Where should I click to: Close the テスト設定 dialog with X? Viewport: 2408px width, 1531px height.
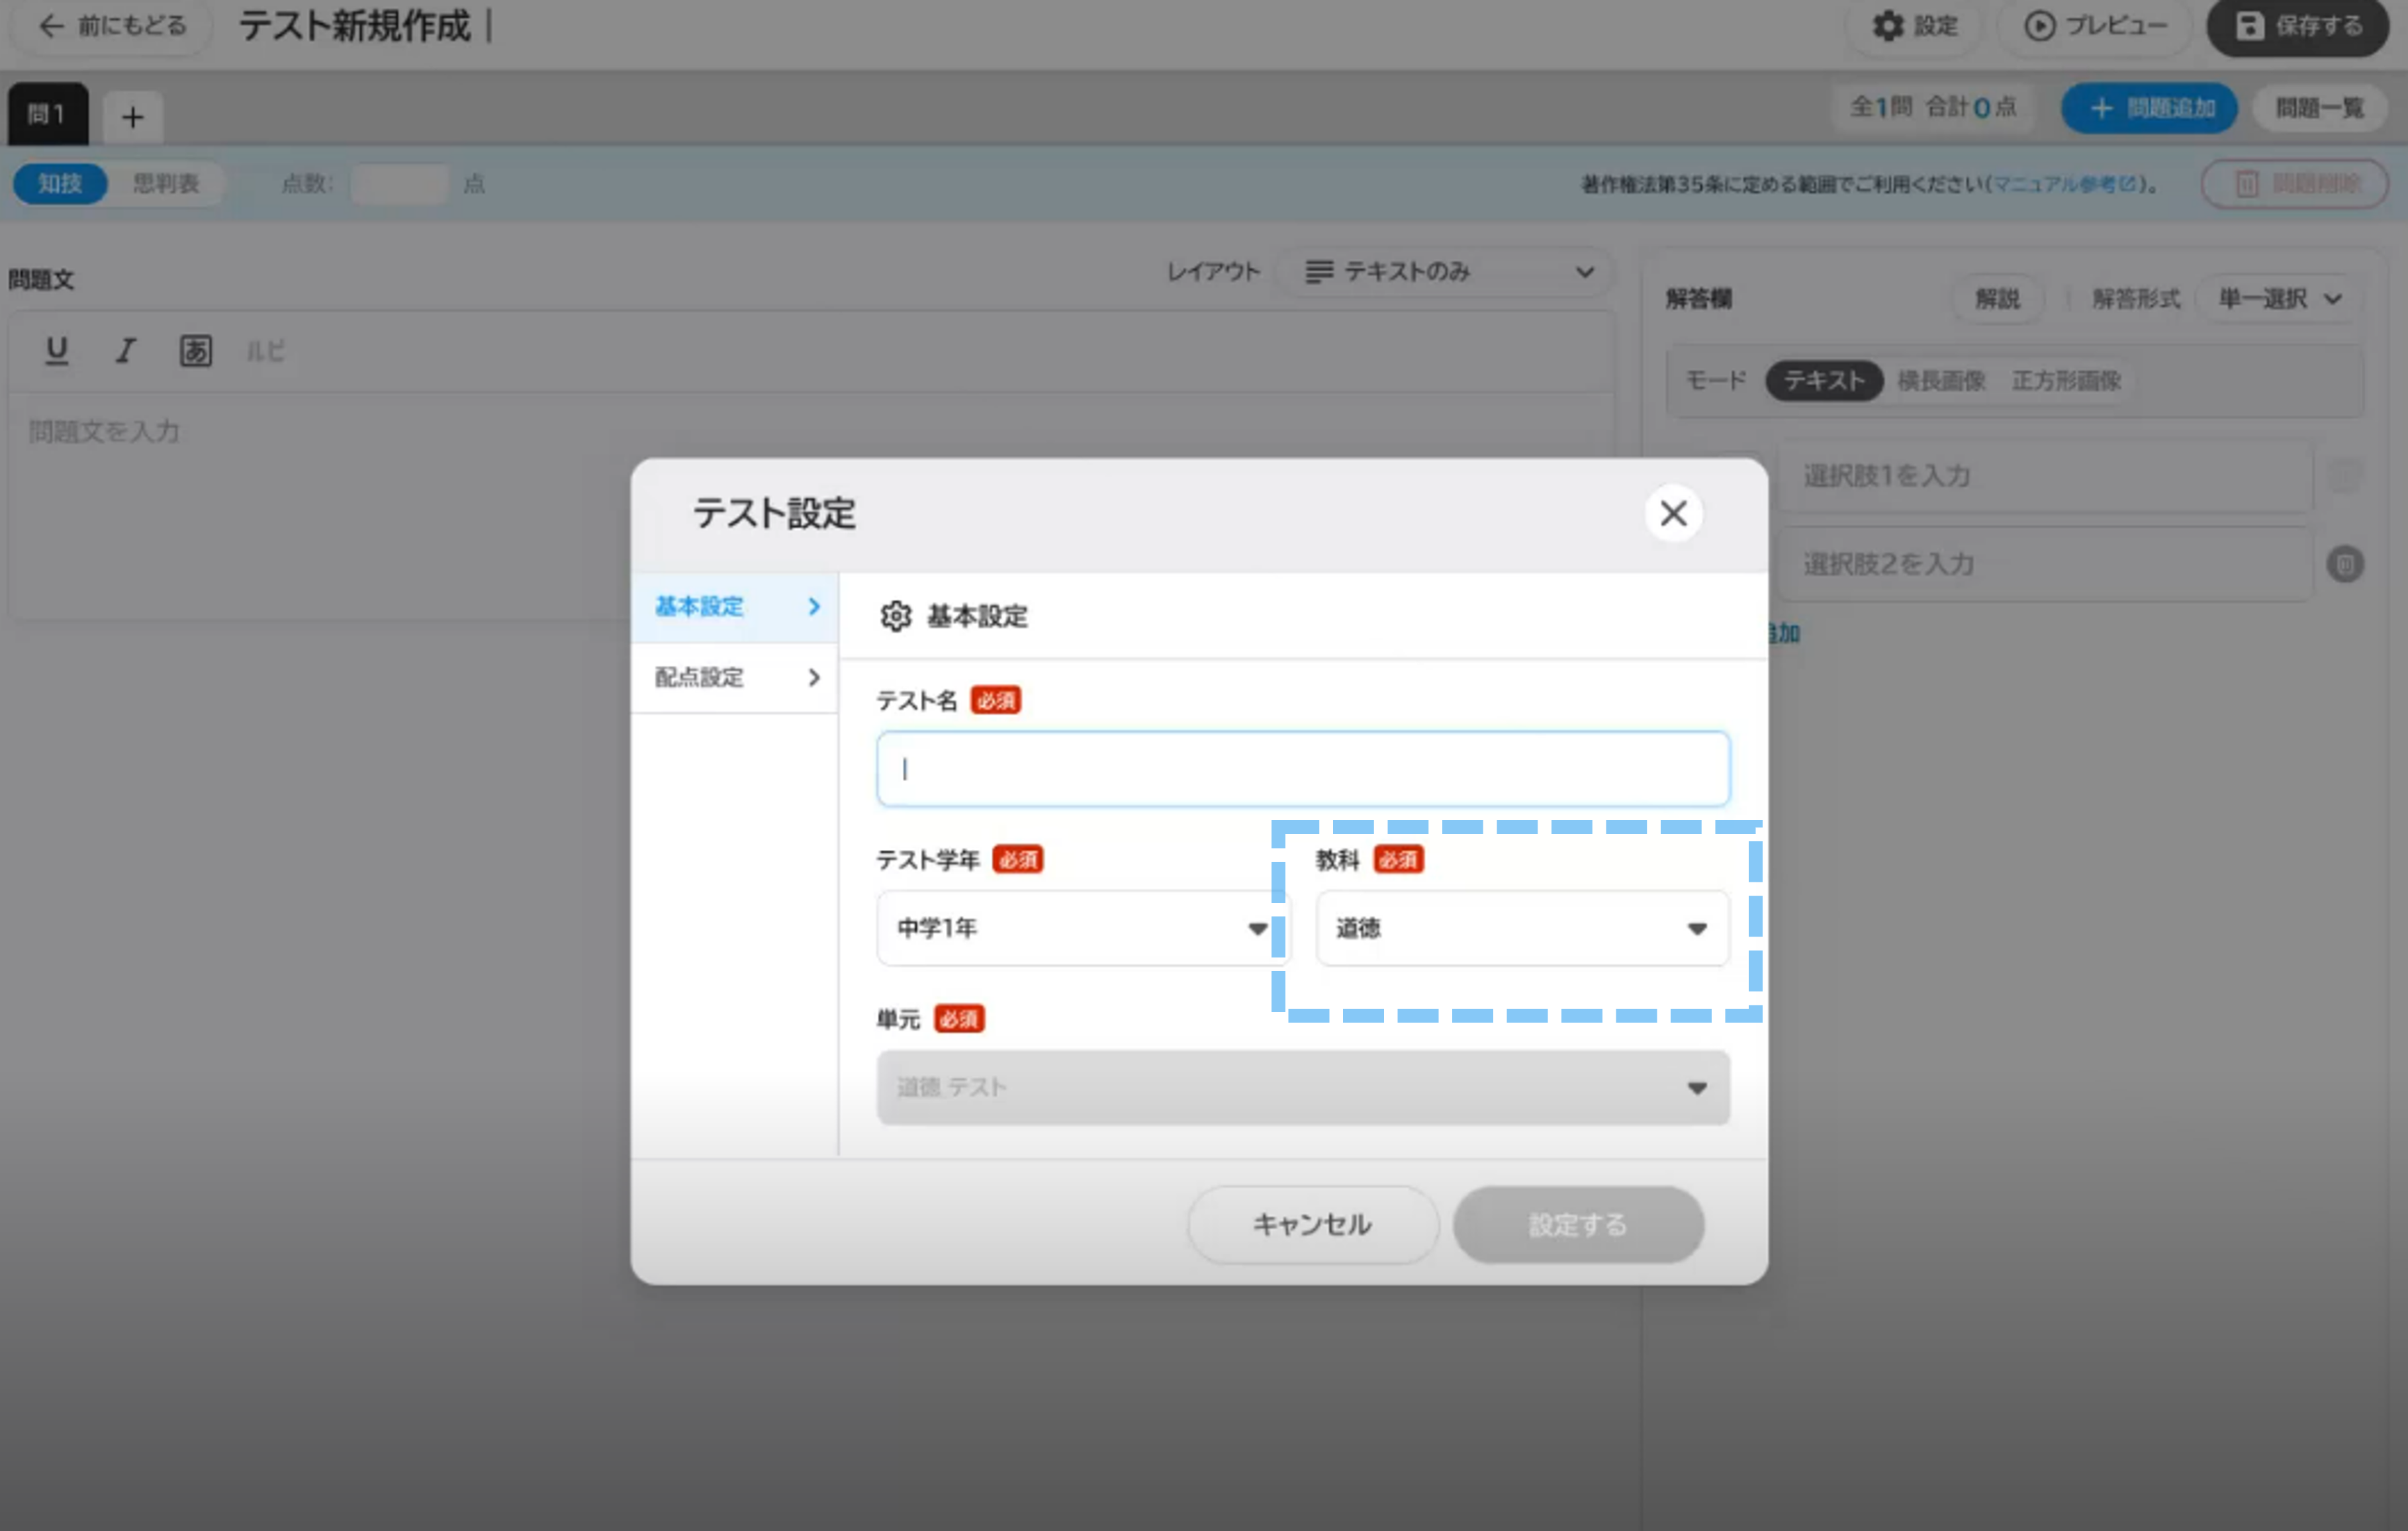click(x=1673, y=513)
